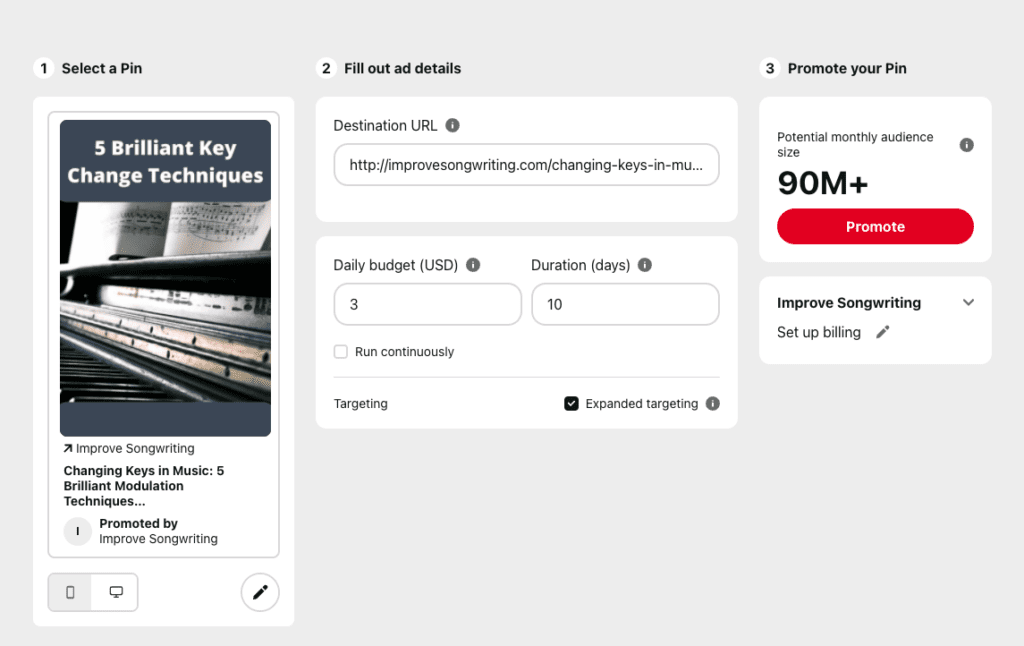Viewport: 1024px width, 646px height.
Task: Switch to desktop preview
Action: (x=116, y=592)
